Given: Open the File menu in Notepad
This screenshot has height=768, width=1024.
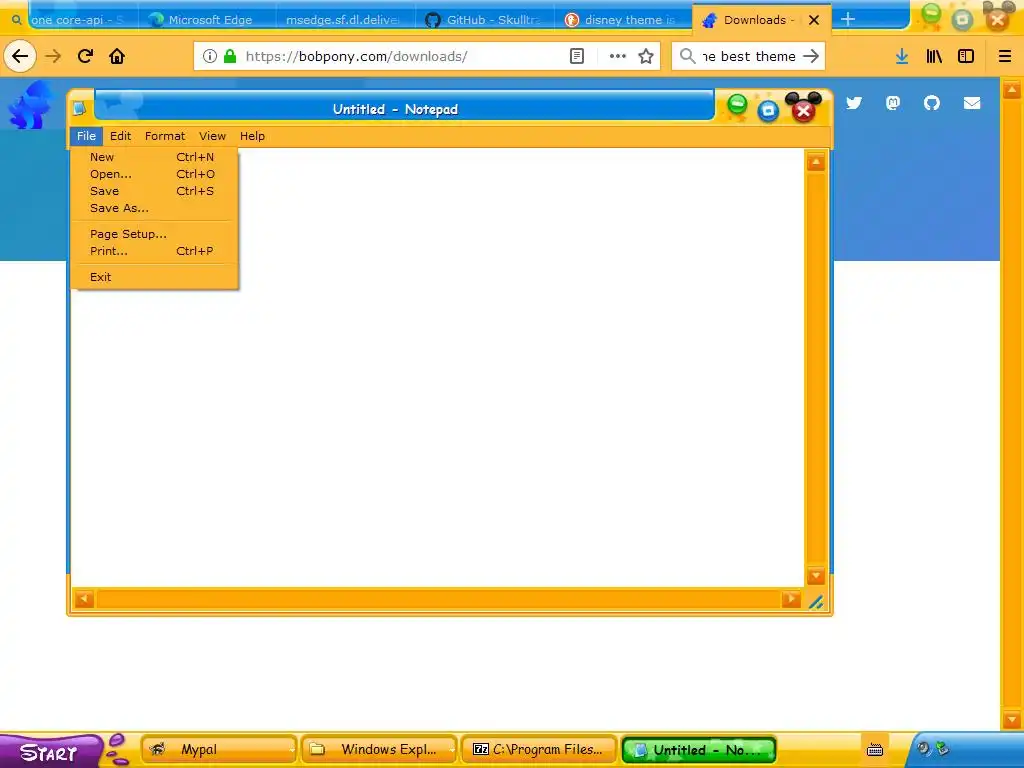Looking at the screenshot, I should 86,136.
